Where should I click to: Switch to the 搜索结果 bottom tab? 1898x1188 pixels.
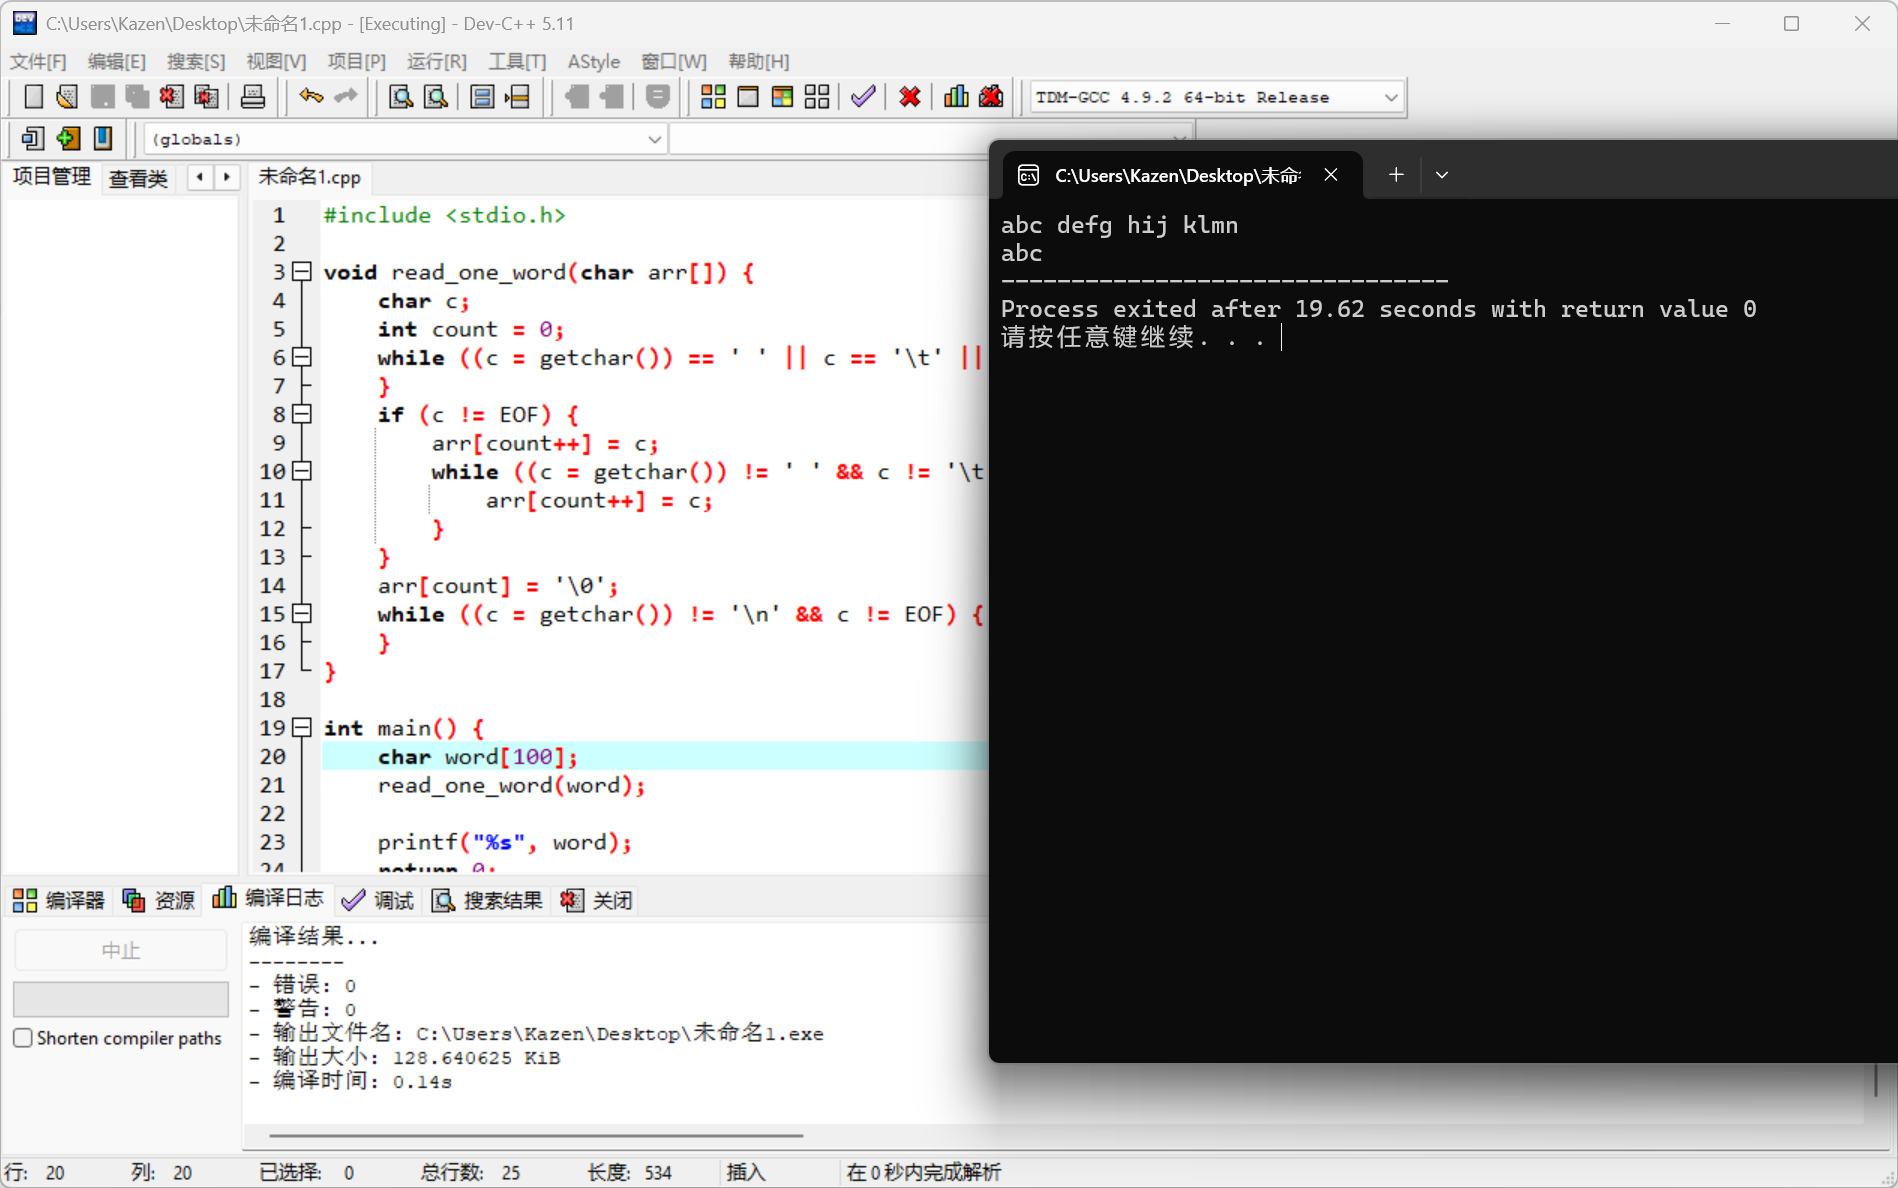point(488,900)
